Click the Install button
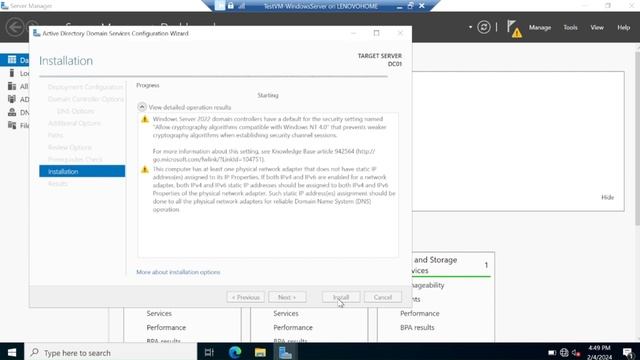 click(341, 297)
